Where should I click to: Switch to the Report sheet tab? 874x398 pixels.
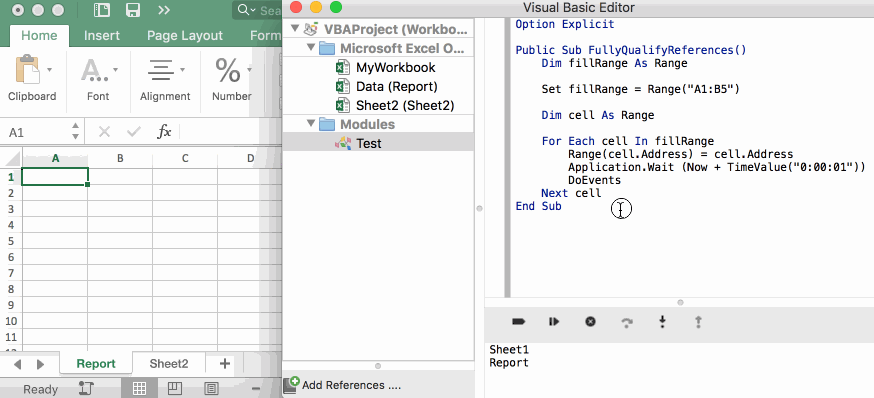tap(96, 364)
